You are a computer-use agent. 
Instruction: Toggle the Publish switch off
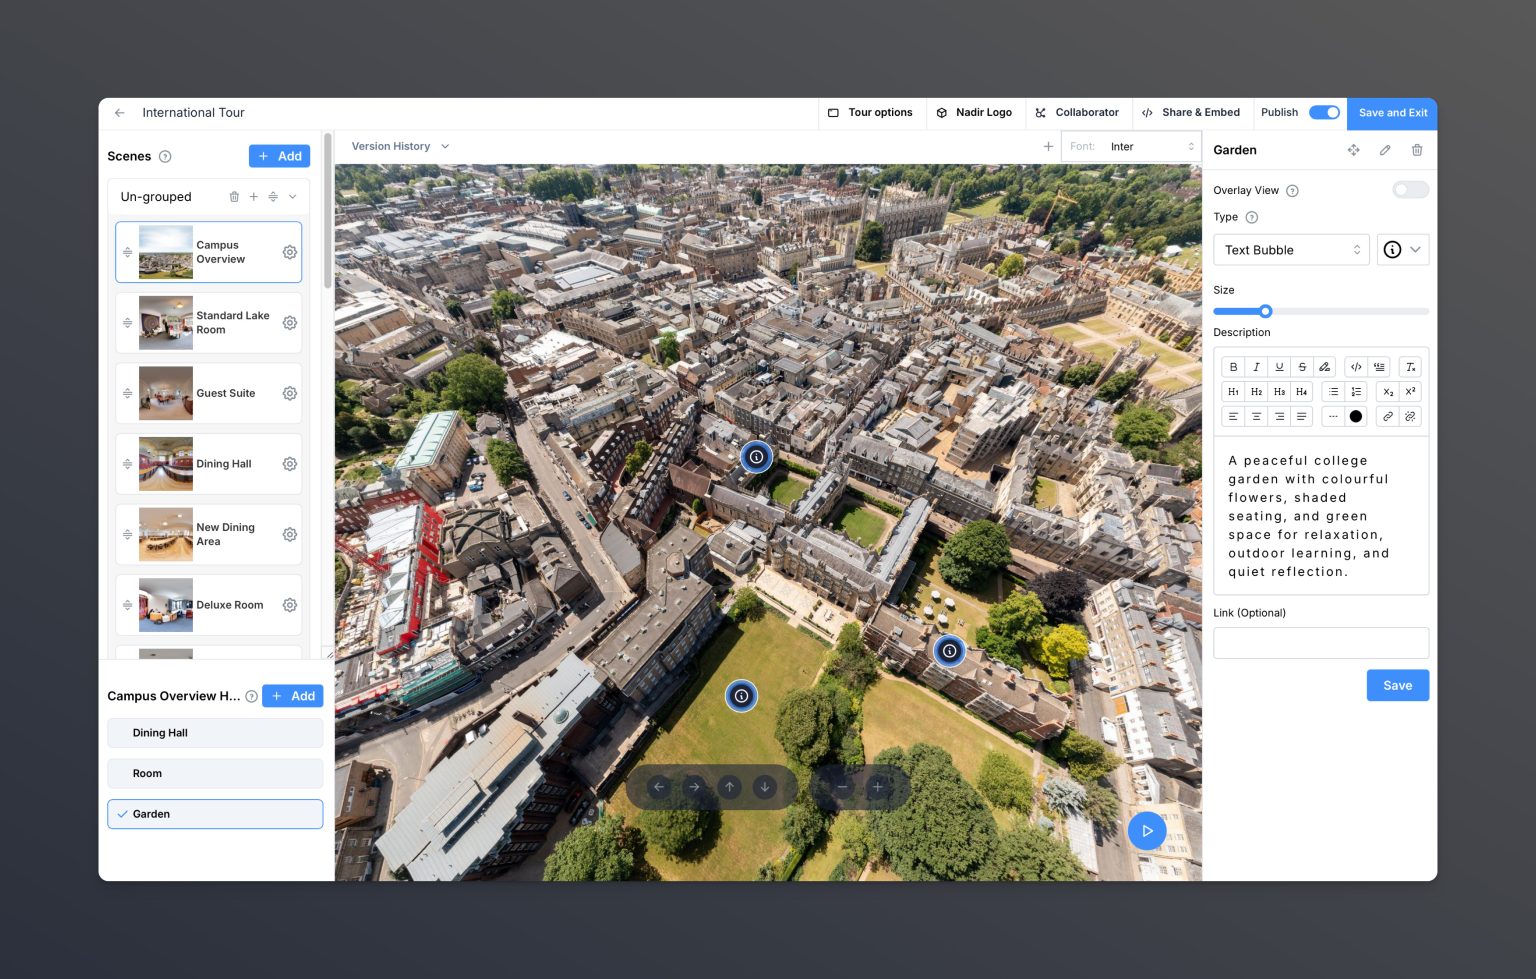click(1324, 113)
